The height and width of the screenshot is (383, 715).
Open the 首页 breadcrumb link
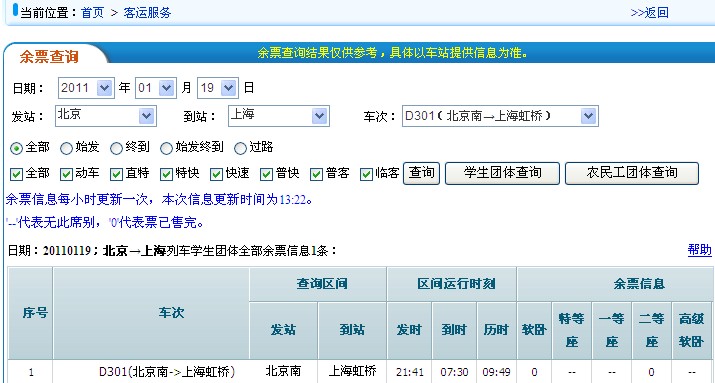93,13
